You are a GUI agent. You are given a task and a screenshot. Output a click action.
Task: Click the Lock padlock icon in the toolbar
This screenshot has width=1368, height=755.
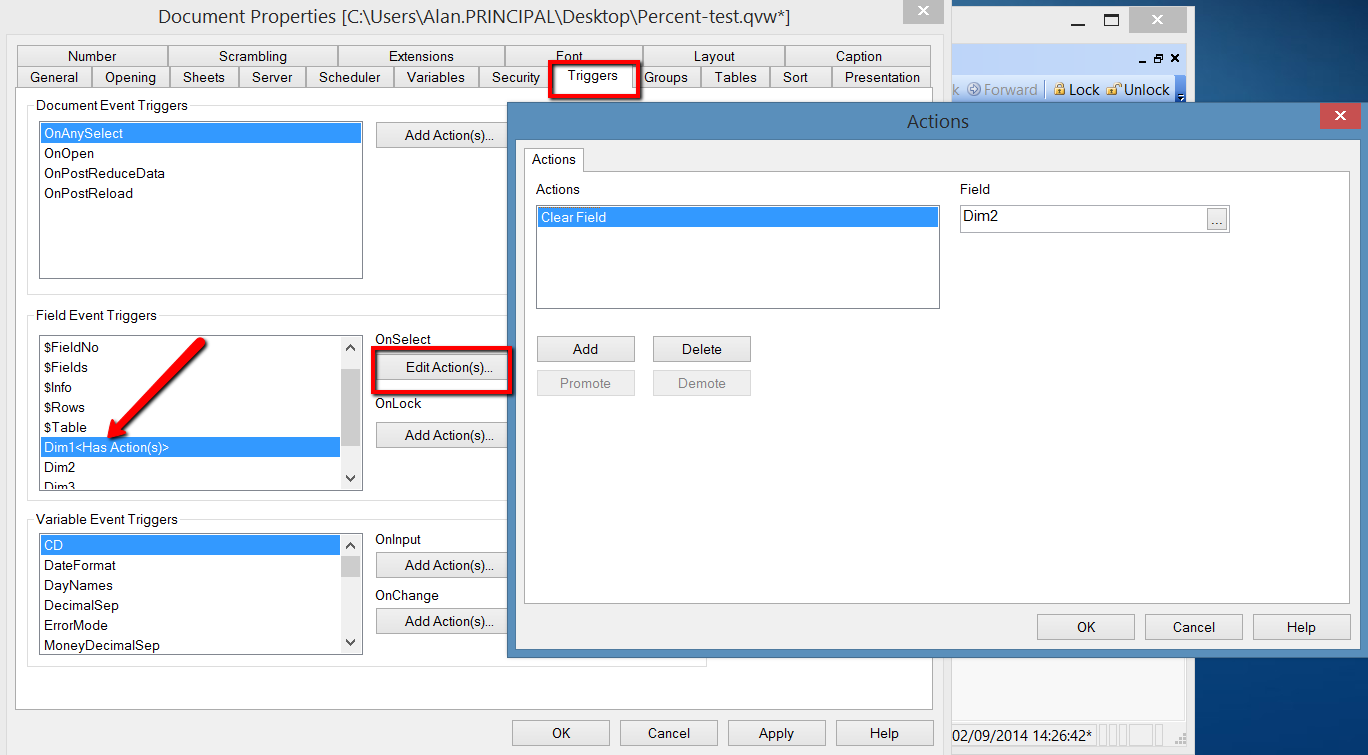1059,89
